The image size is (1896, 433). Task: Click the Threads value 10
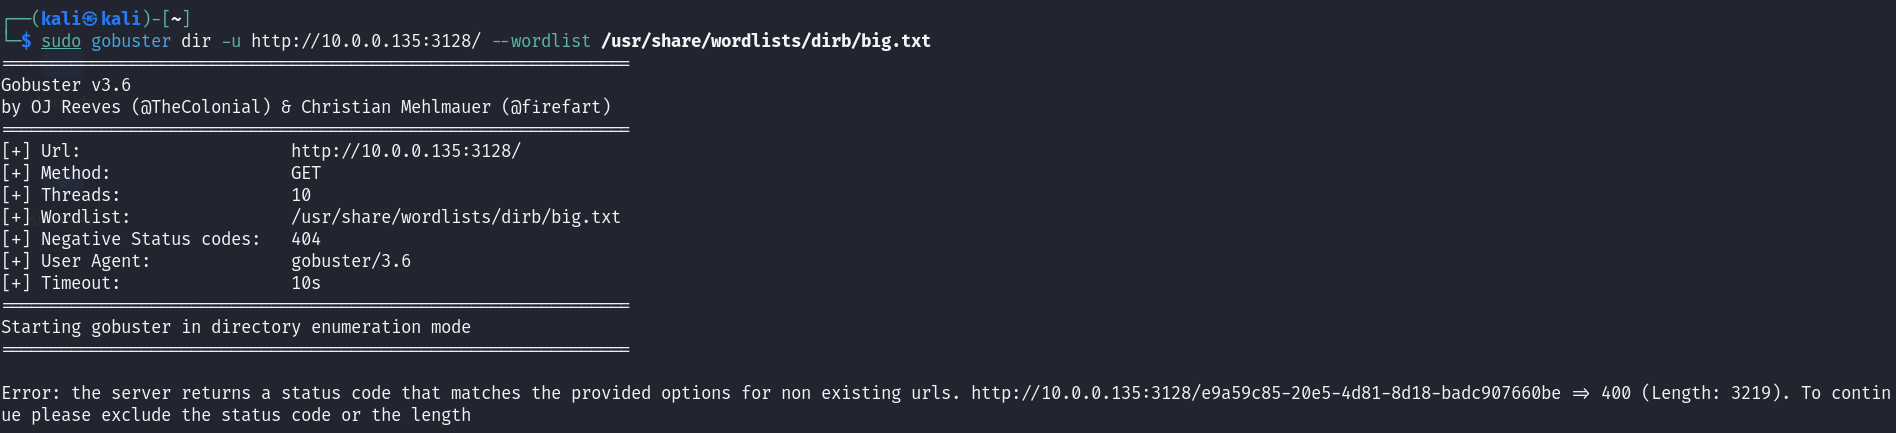[301, 195]
